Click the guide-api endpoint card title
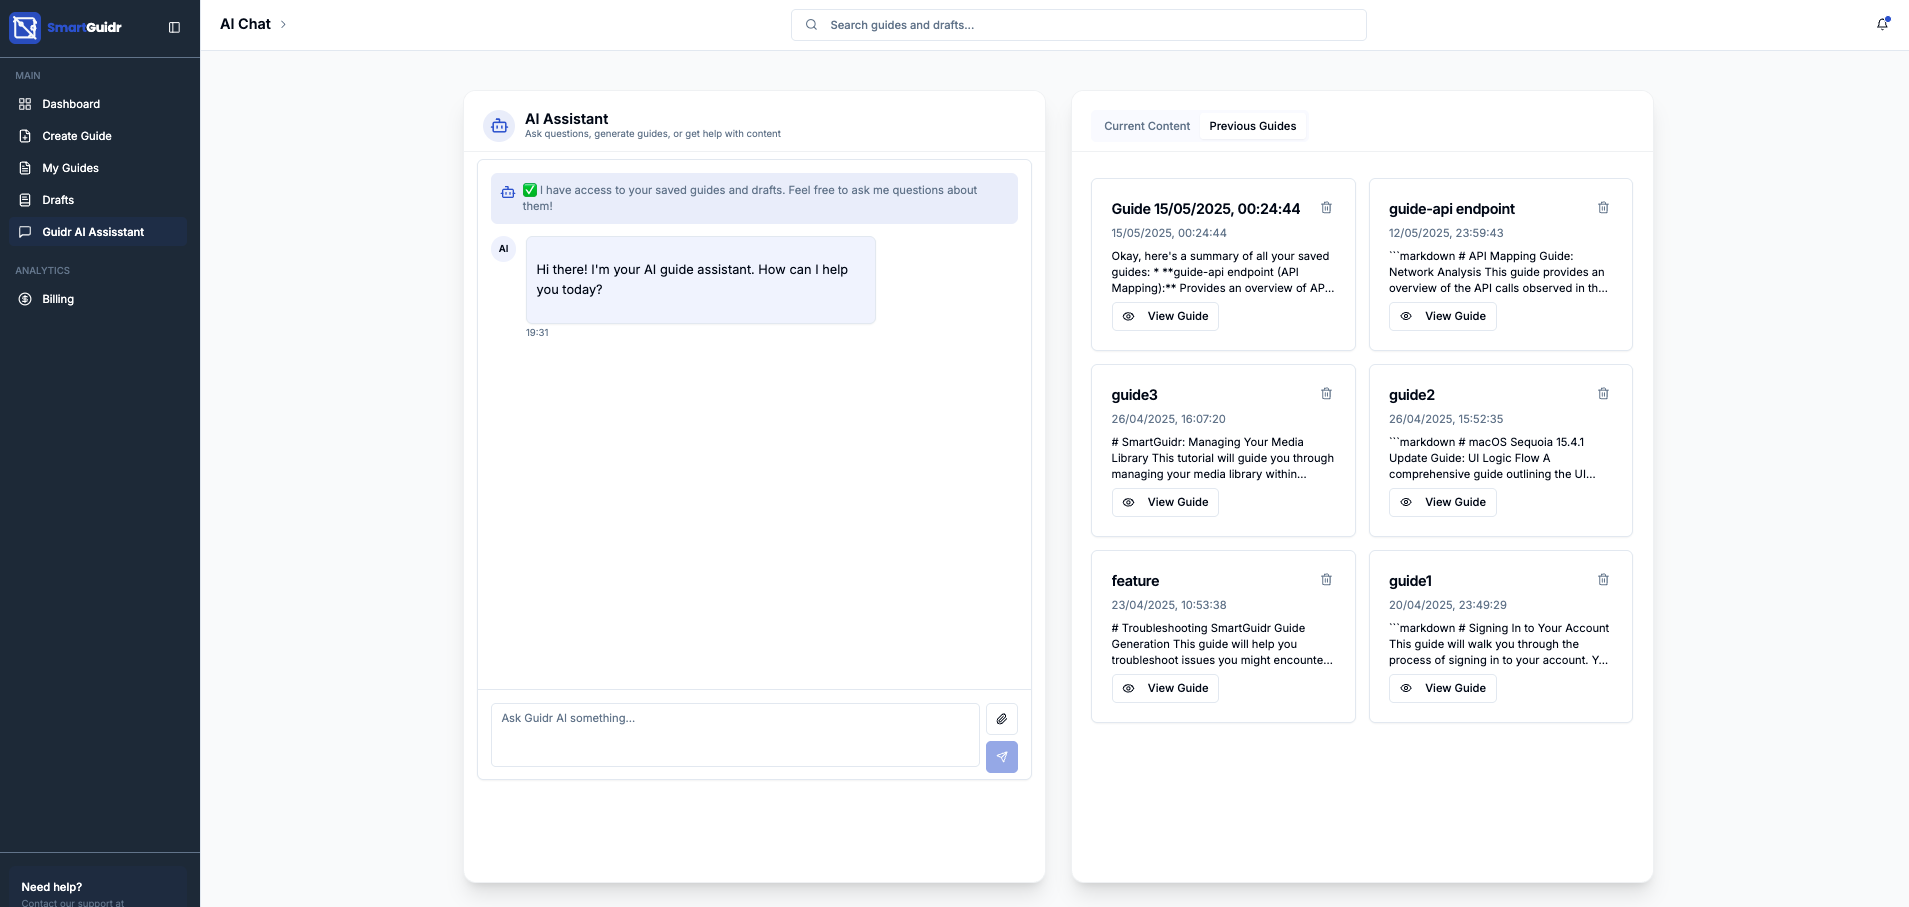1909x907 pixels. coord(1451,209)
